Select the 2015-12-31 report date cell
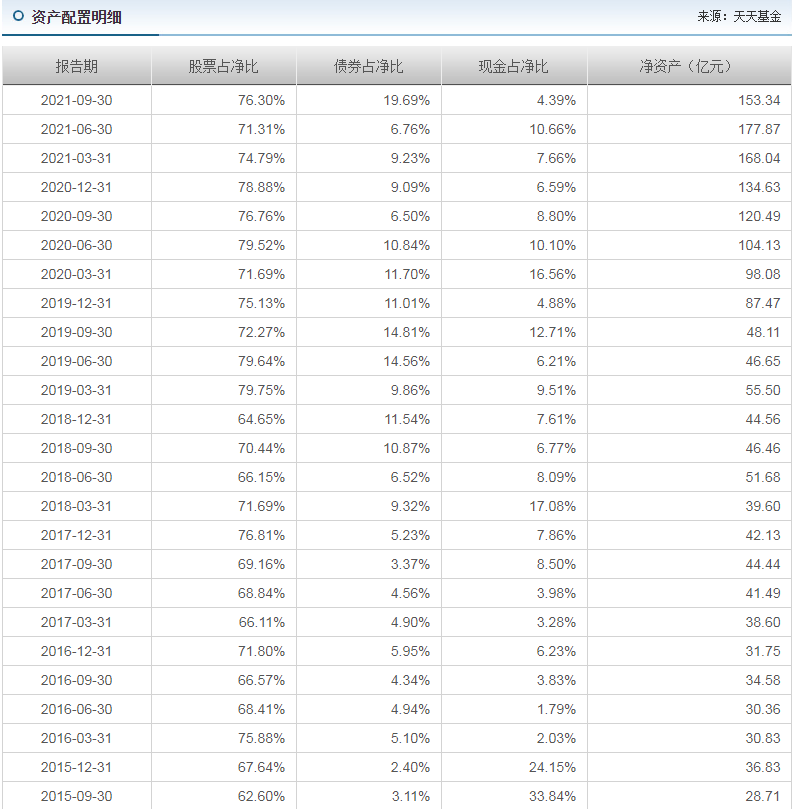 click(x=76, y=767)
